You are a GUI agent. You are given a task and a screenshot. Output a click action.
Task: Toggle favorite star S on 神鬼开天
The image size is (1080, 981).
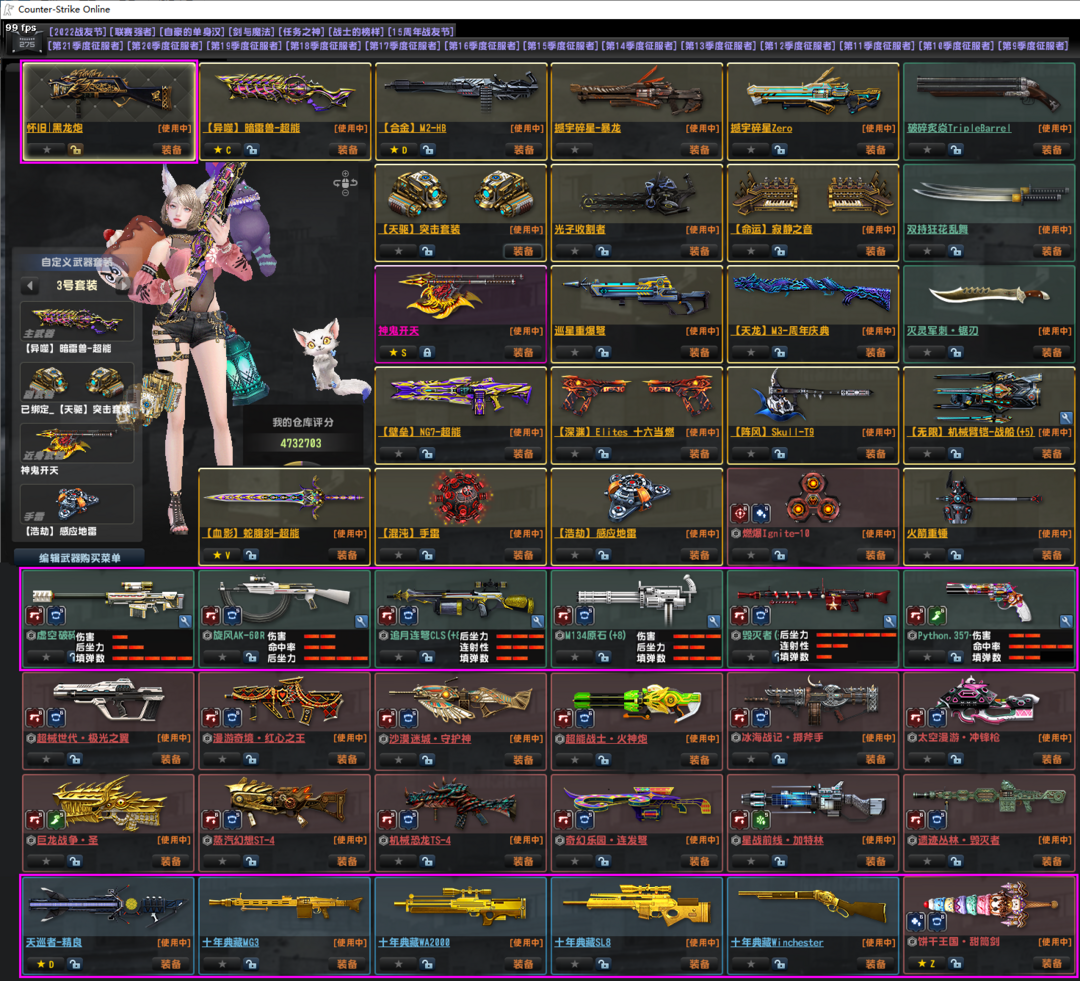[398, 353]
